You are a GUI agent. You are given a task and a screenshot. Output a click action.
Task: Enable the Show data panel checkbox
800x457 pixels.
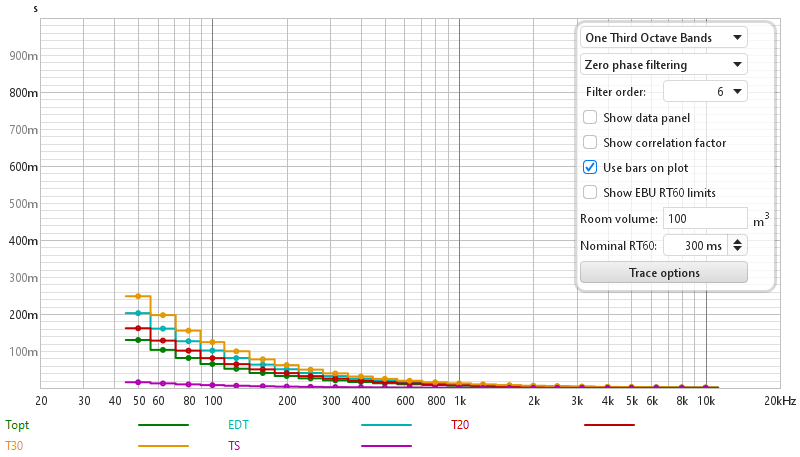click(x=590, y=117)
